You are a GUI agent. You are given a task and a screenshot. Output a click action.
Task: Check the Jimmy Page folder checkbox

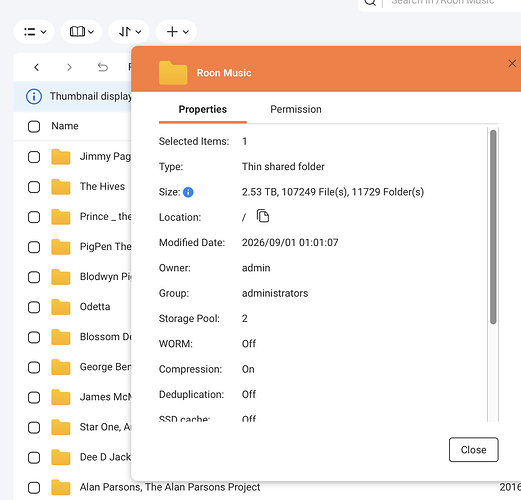[34, 157]
